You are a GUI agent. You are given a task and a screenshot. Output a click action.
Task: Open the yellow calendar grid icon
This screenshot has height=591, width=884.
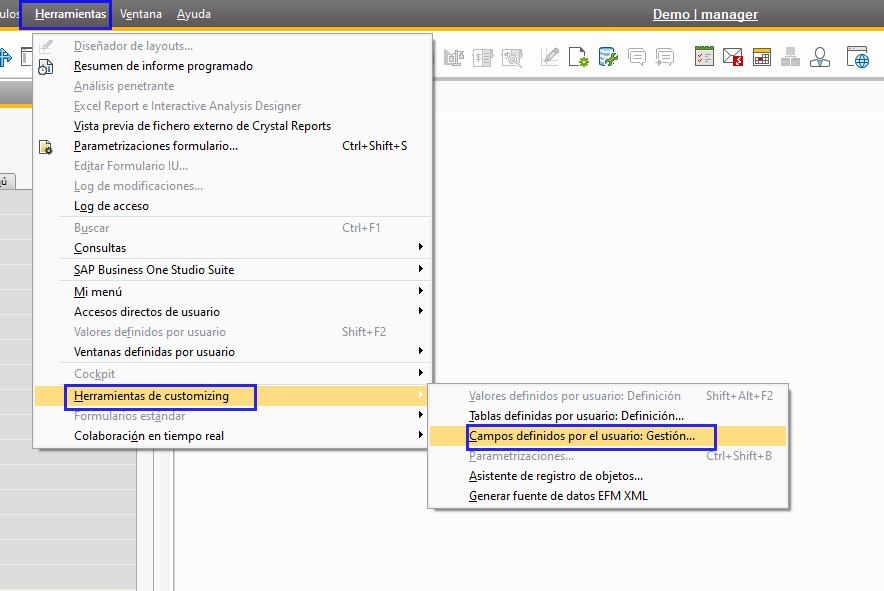pyautogui.click(x=762, y=57)
